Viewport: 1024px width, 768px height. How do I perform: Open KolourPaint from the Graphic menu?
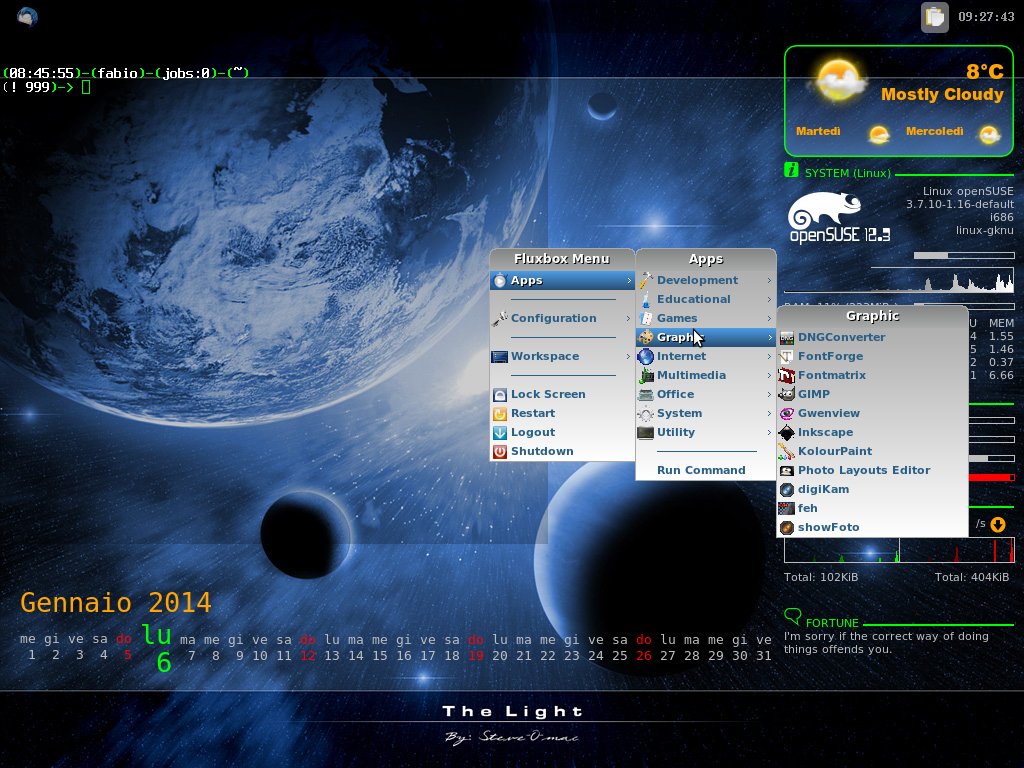872,451
